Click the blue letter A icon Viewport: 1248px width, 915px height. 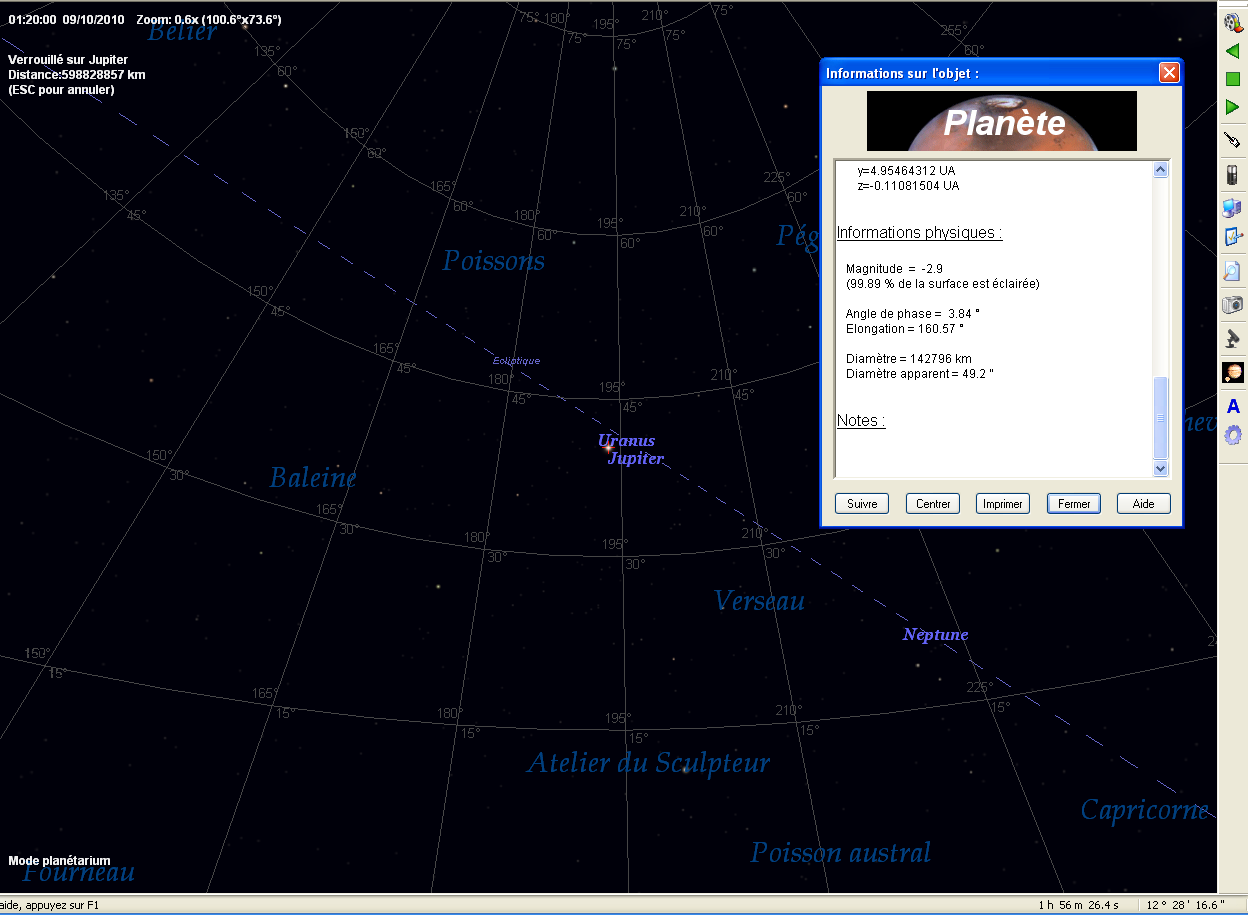pos(1232,406)
